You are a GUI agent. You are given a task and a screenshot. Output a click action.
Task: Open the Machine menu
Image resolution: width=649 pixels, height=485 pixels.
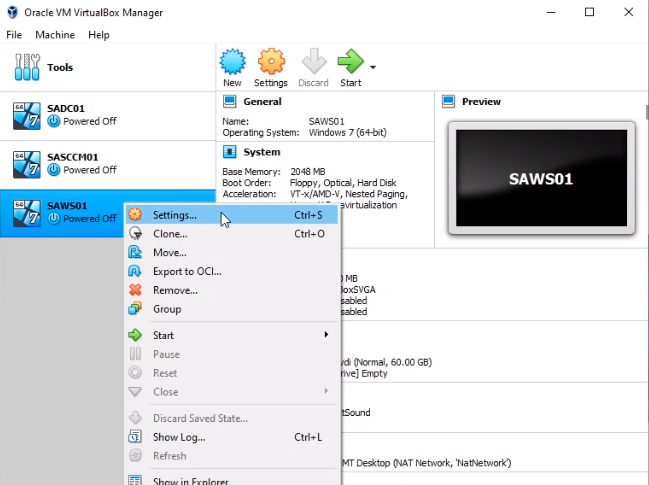55,35
